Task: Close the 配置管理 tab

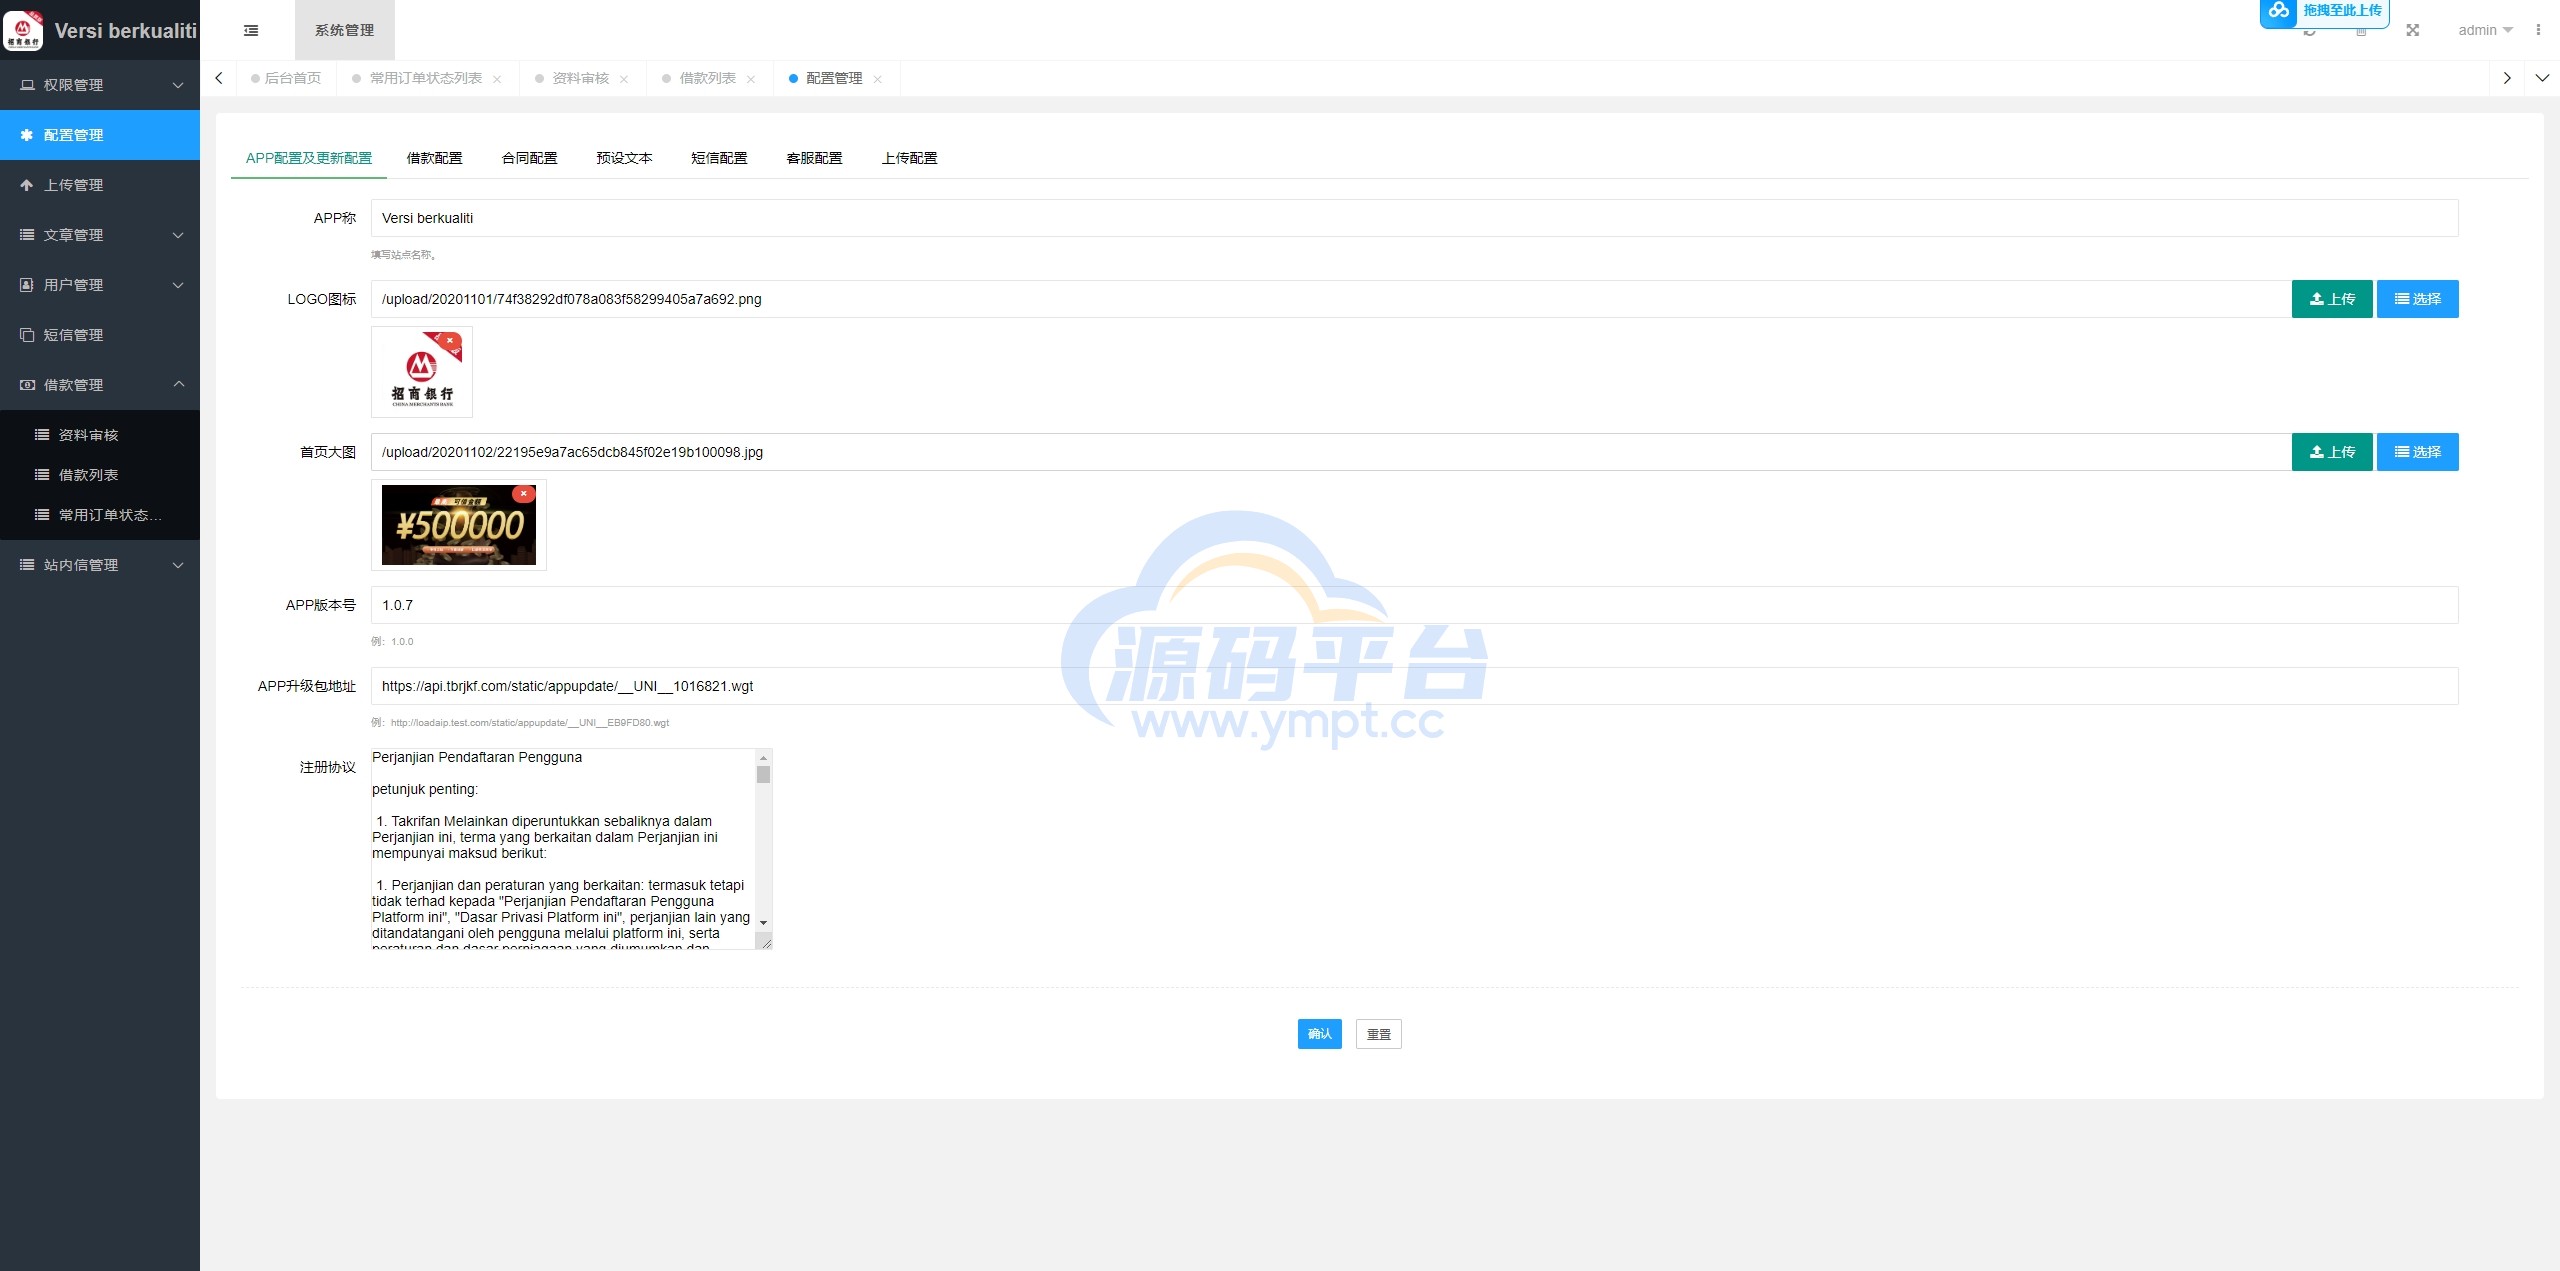Action: tap(878, 79)
